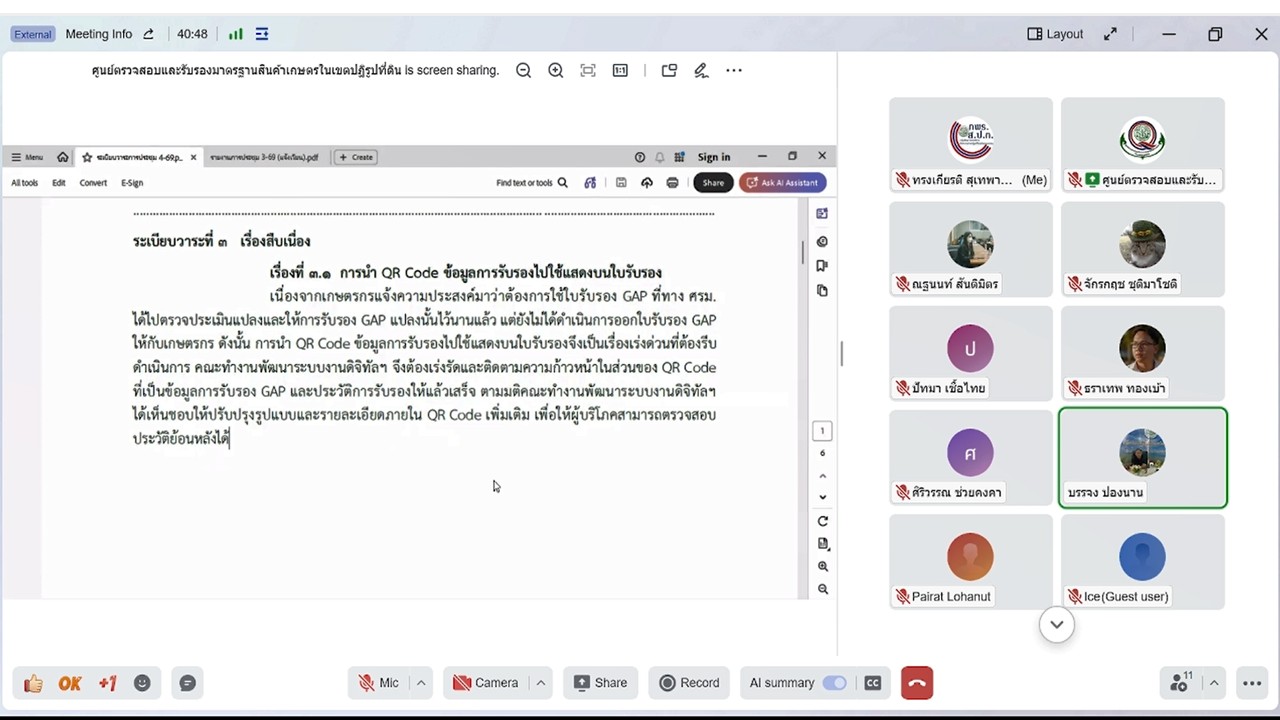Click the Read Aloud glasses icon
1280x720 pixels.
(590, 182)
